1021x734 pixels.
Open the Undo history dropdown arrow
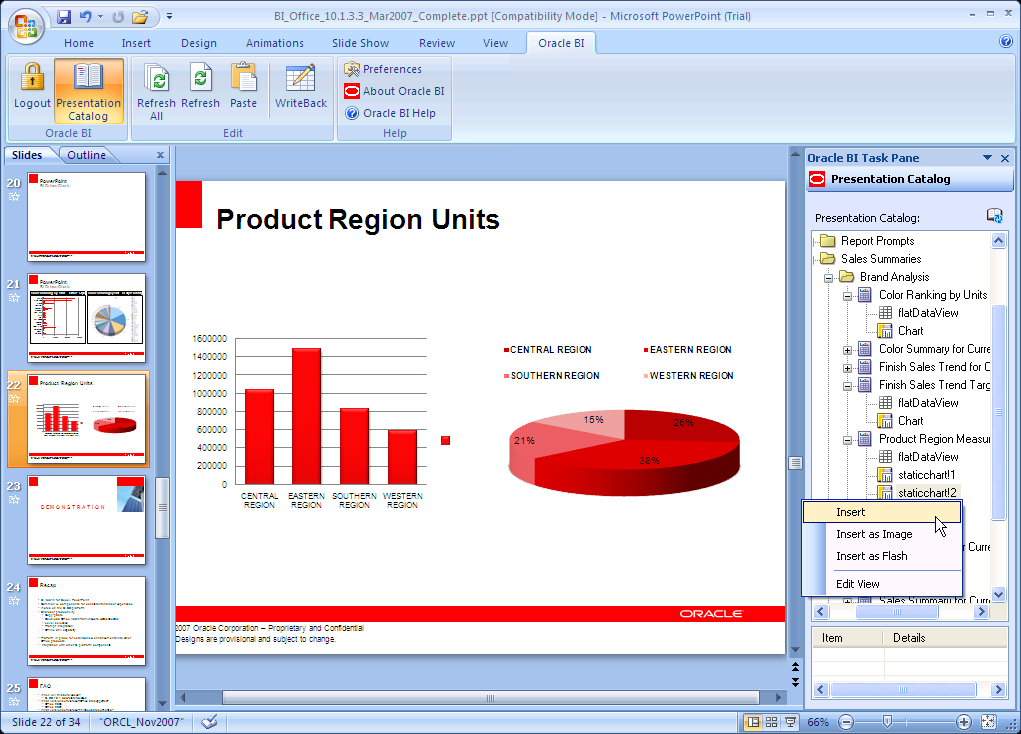pos(100,17)
